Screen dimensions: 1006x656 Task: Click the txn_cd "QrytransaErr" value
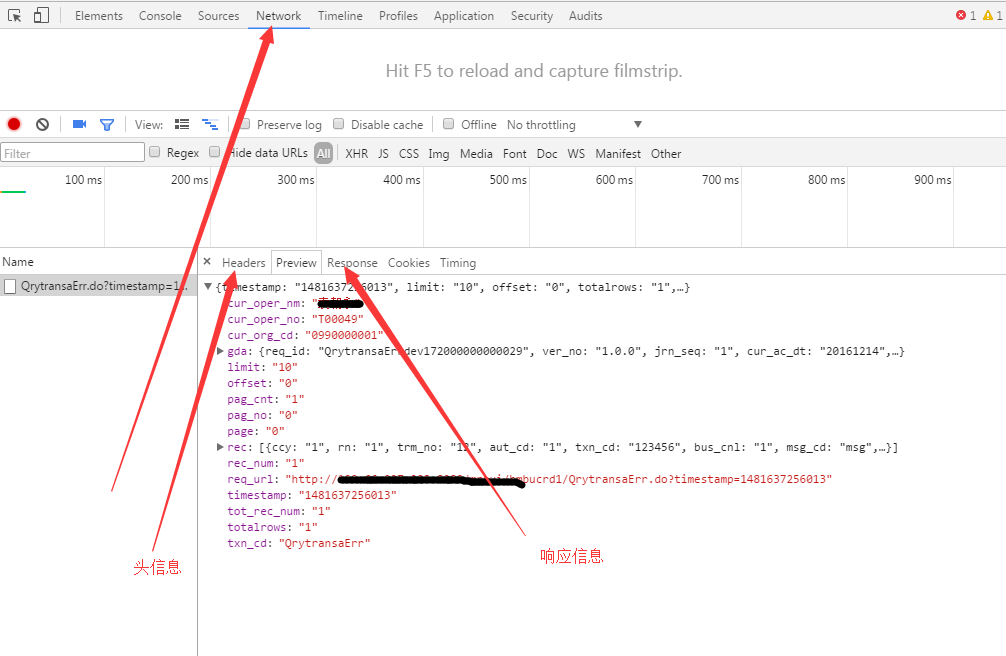(325, 543)
